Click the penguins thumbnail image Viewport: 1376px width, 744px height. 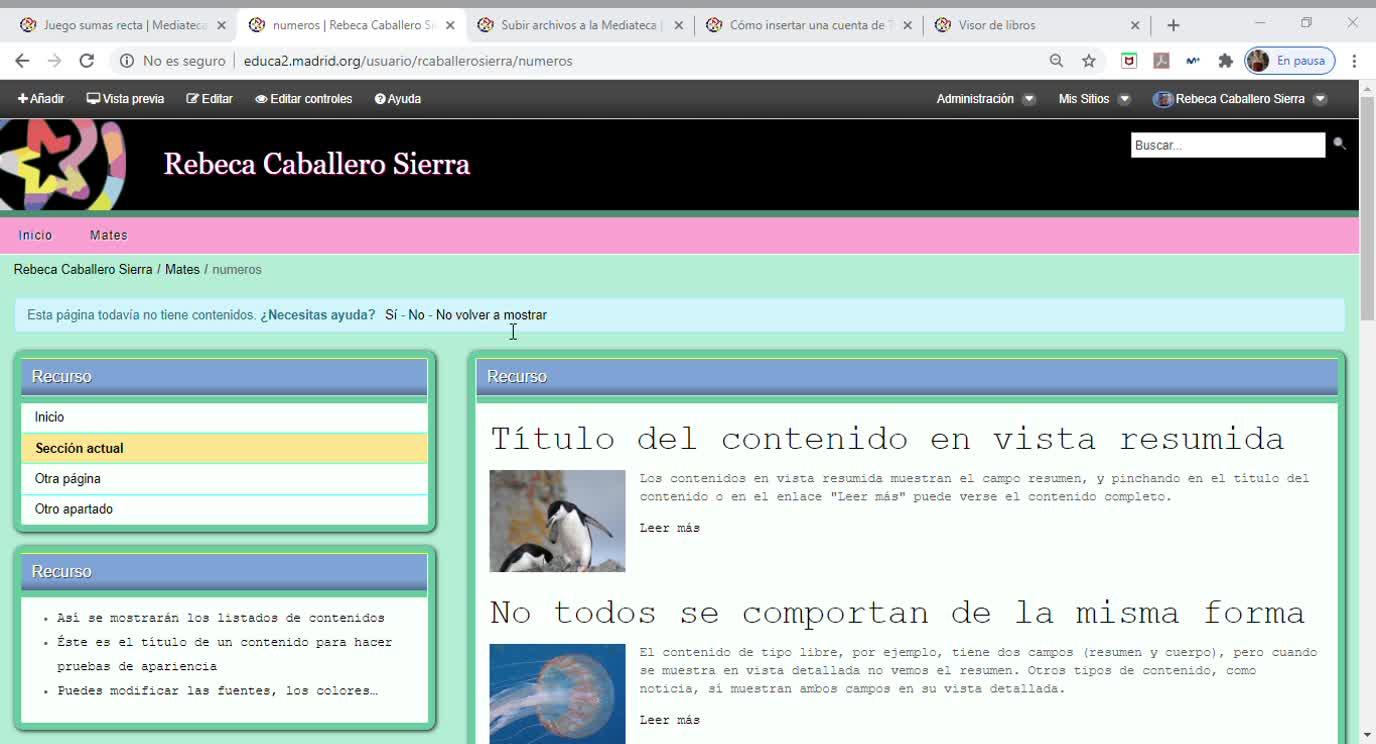(557, 521)
